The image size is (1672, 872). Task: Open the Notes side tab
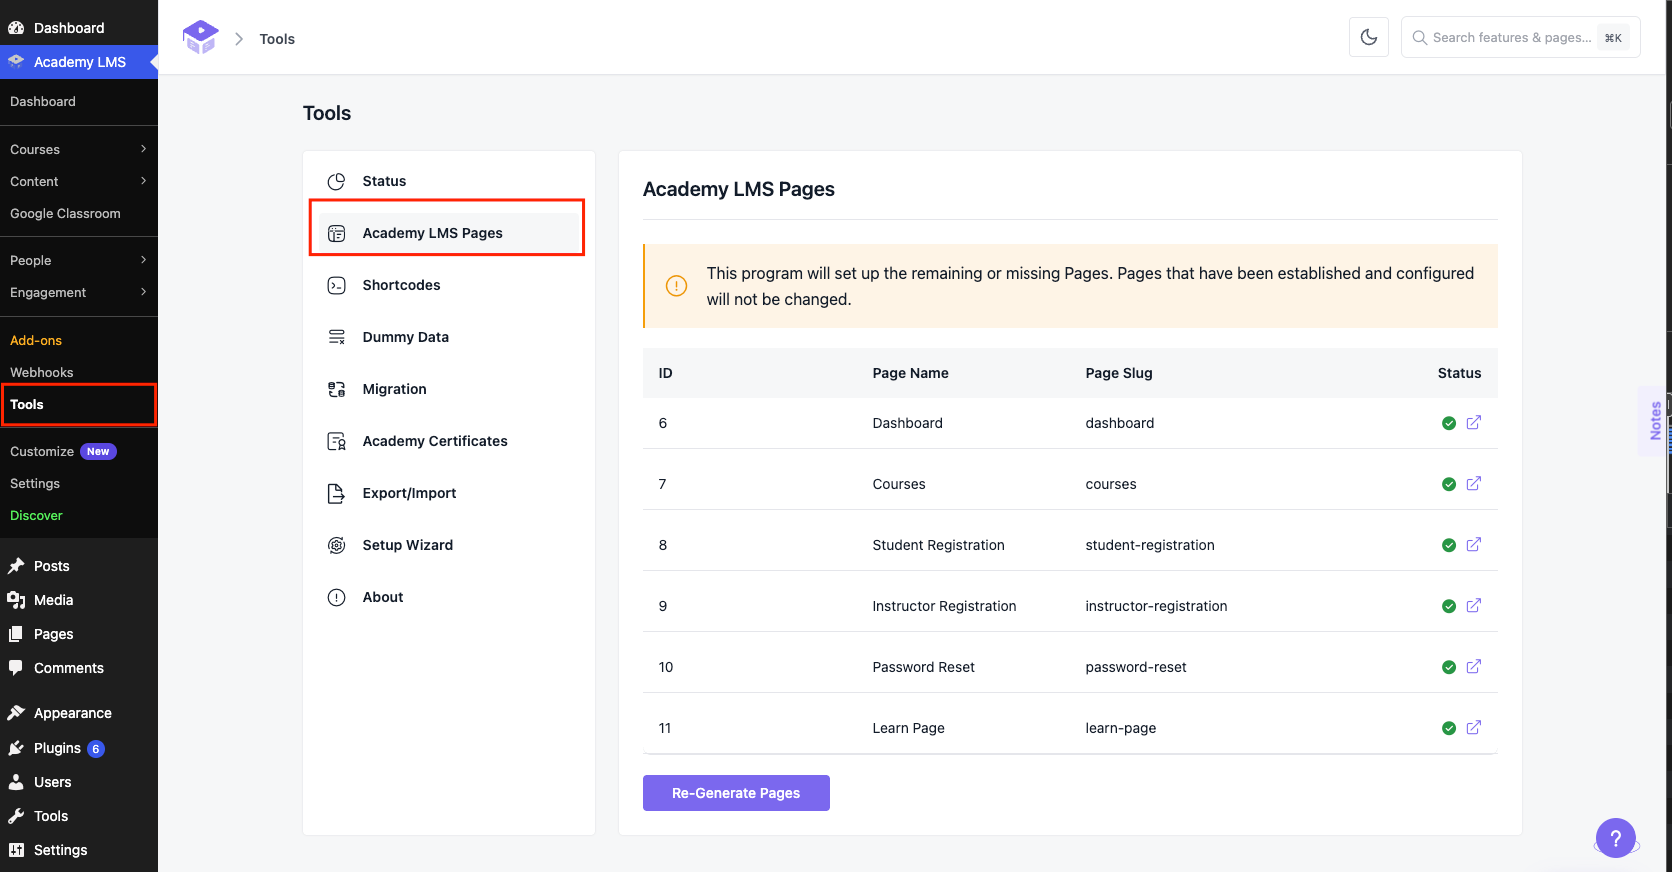(x=1653, y=421)
